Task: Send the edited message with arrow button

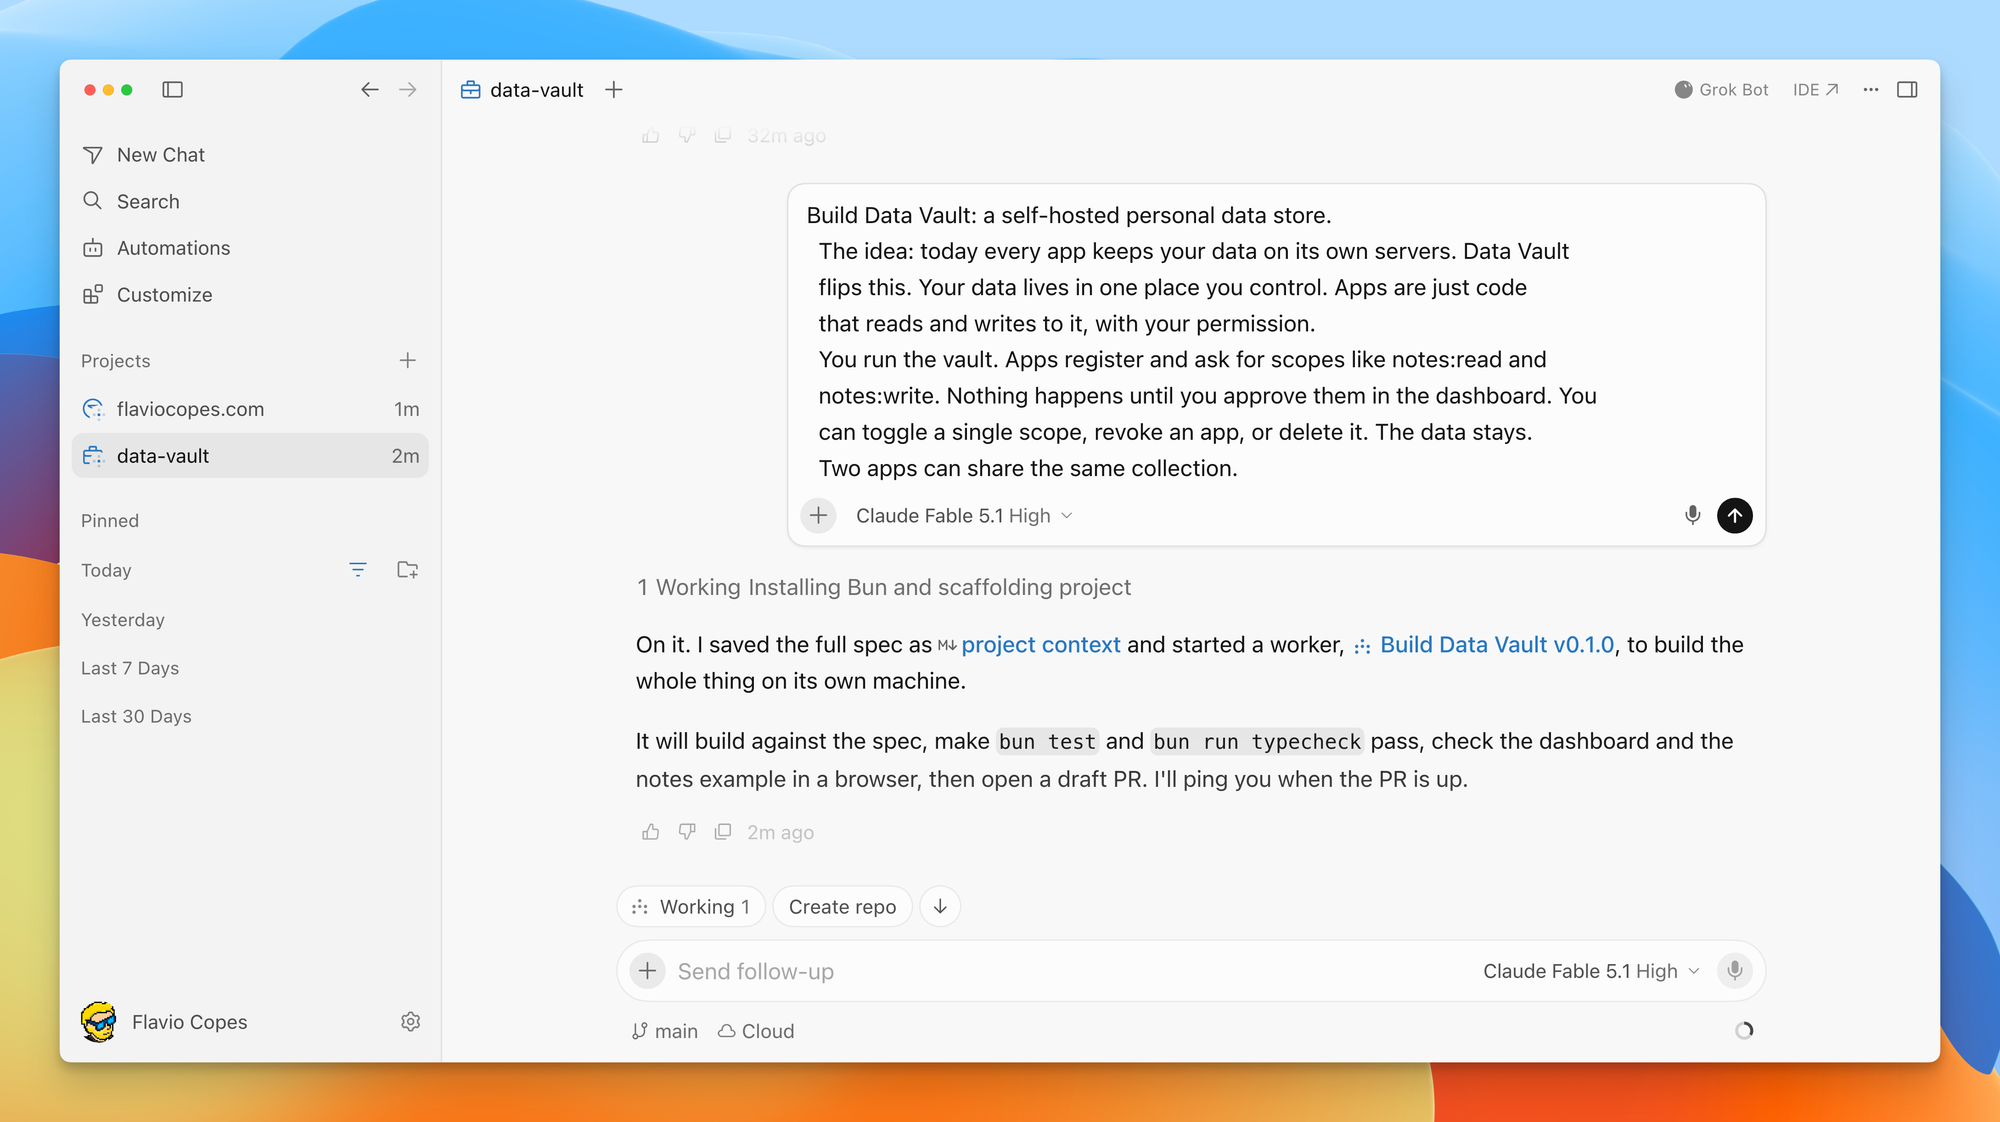Action: click(x=1735, y=516)
